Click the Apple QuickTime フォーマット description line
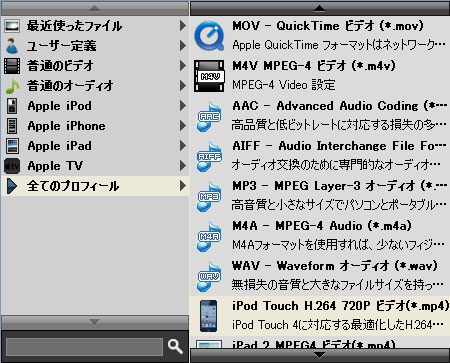 tap(339, 45)
